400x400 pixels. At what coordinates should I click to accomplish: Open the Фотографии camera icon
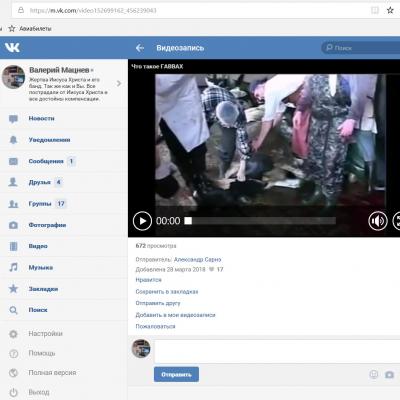pos(13,225)
